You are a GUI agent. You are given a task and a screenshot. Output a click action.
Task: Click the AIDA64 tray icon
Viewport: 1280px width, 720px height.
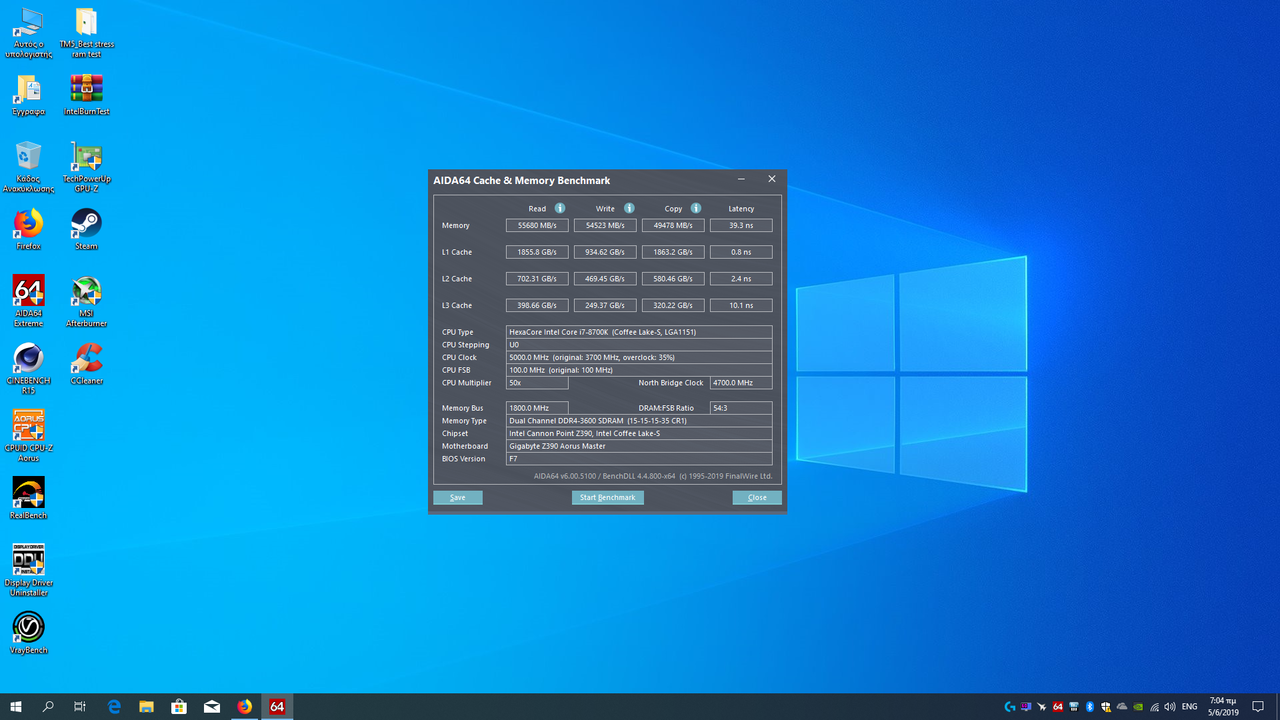point(1058,707)
